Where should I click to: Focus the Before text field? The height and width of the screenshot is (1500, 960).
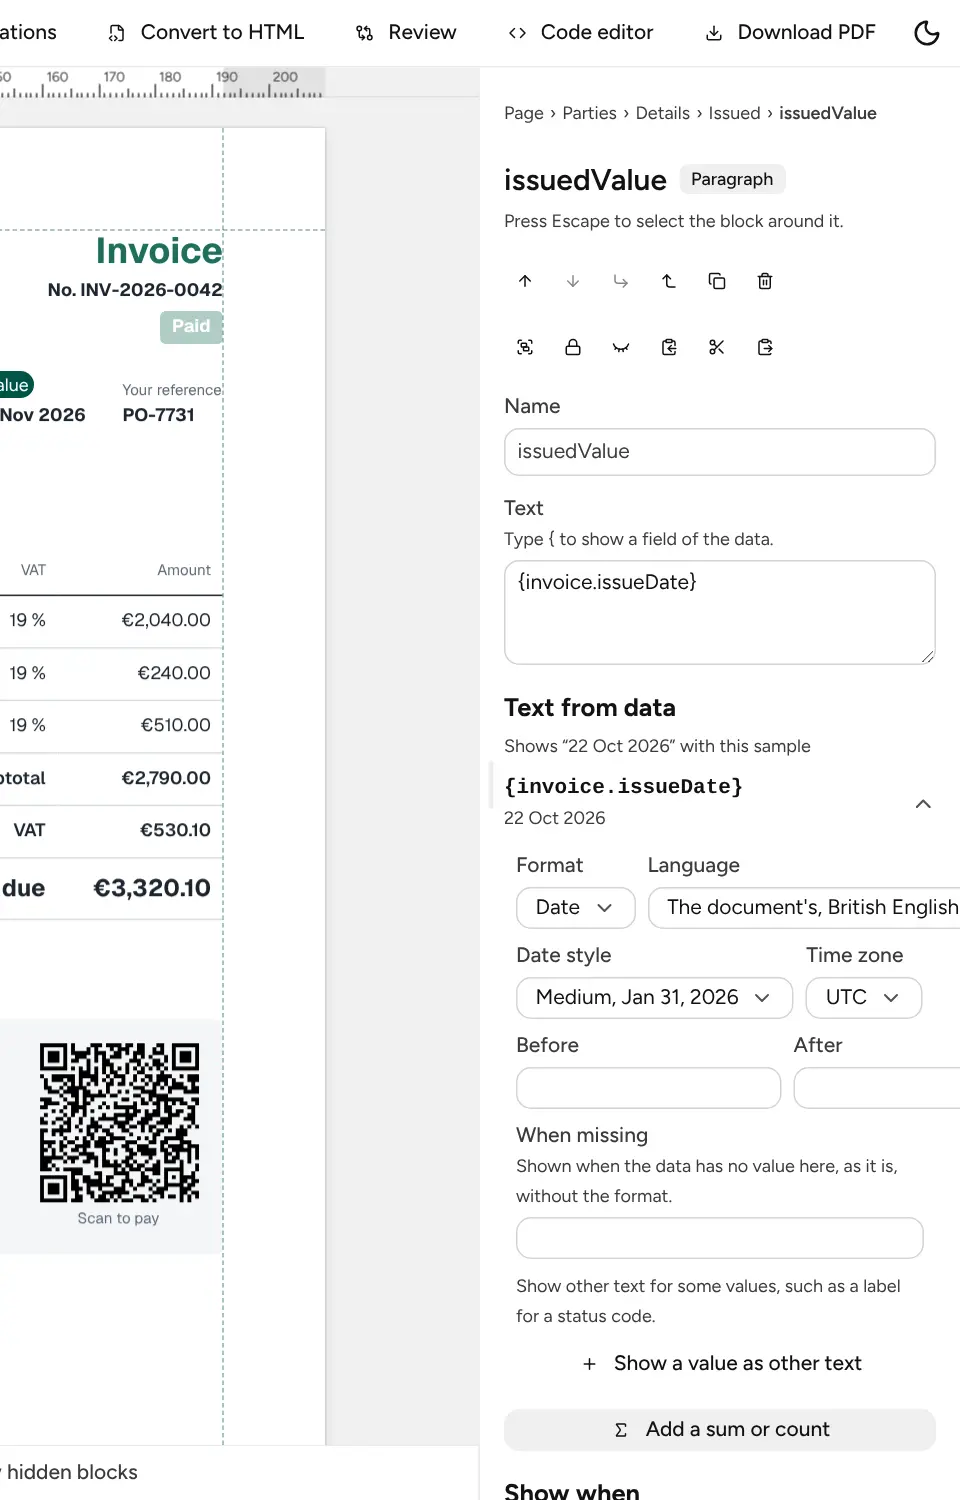coord(648,1088)
